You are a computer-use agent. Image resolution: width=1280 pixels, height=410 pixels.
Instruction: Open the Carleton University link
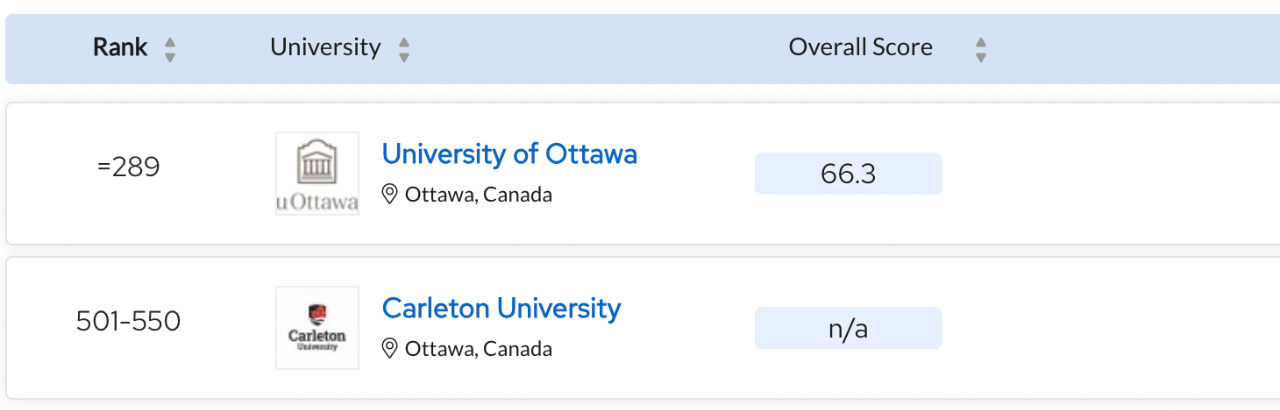coord(501,308)
